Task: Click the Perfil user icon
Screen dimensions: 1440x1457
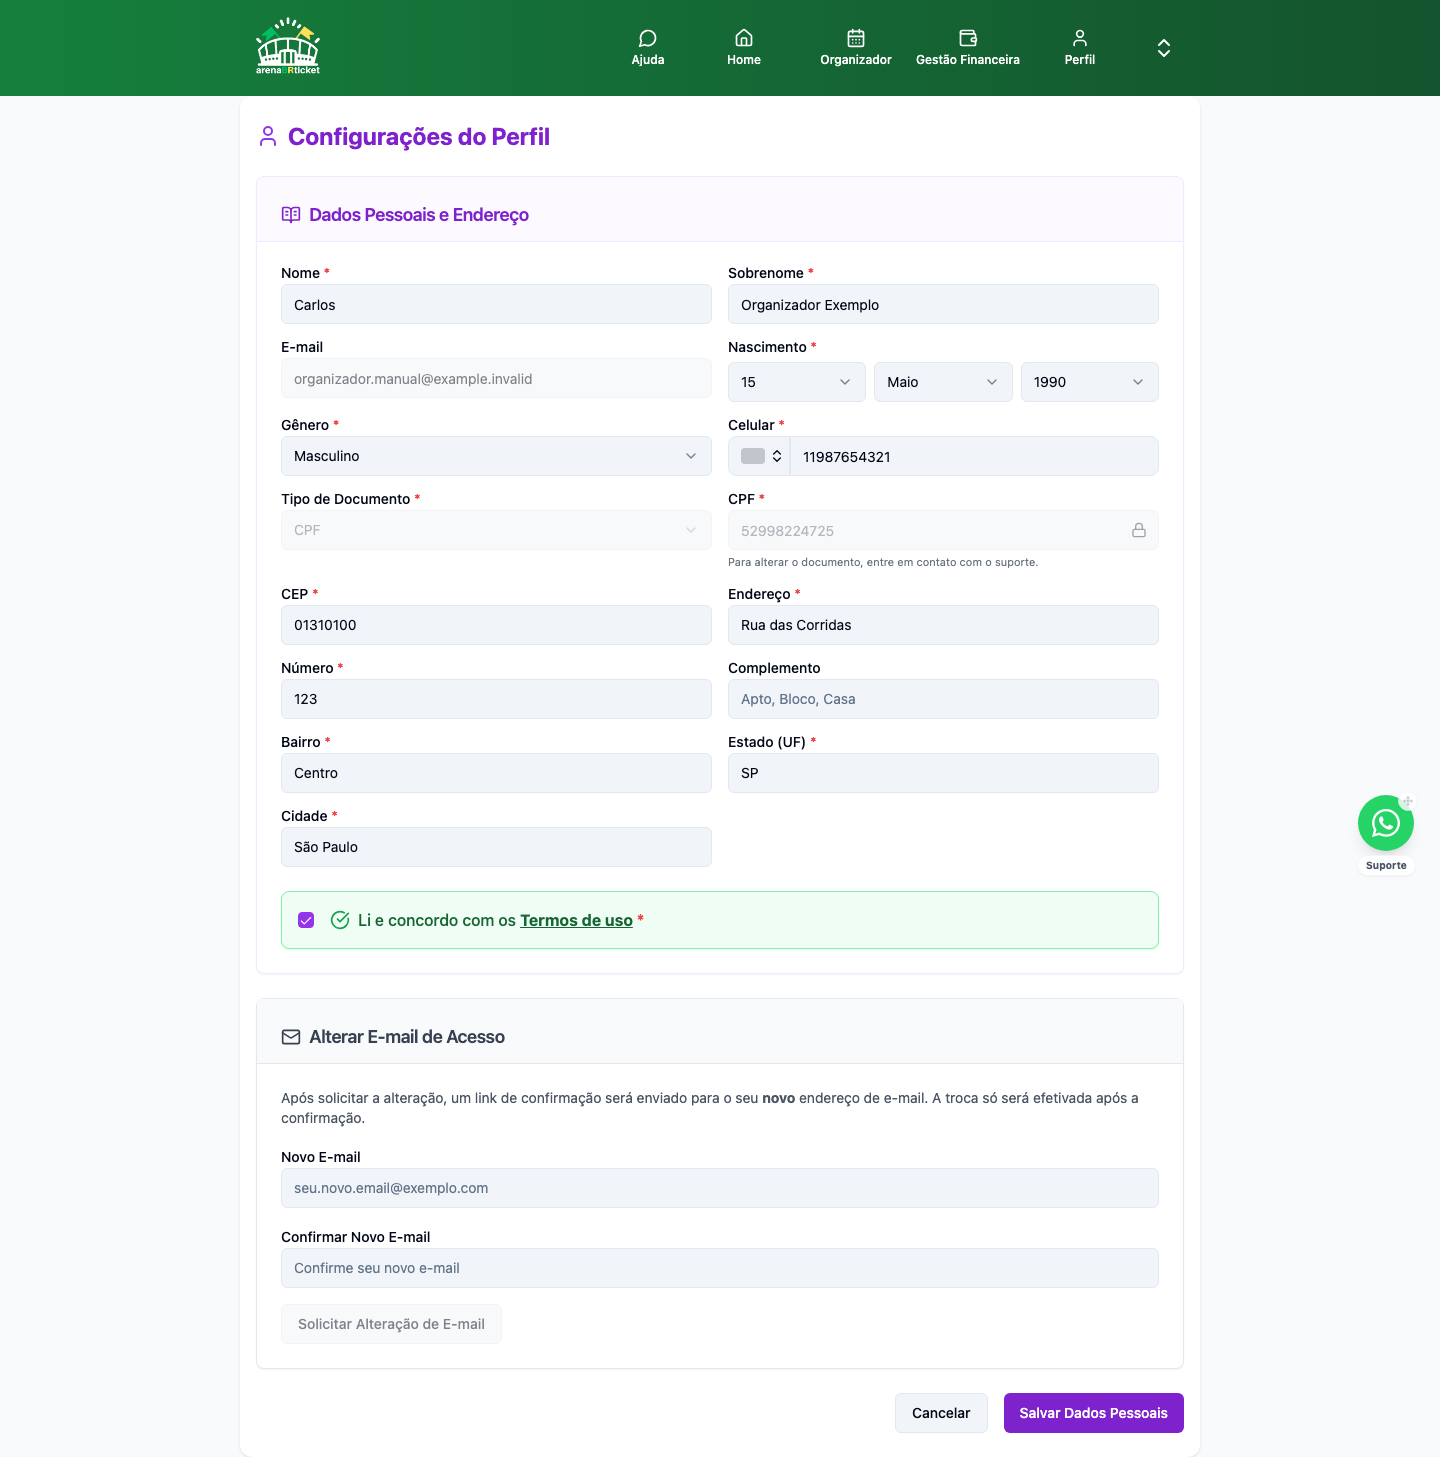Action: (1080, 38)
